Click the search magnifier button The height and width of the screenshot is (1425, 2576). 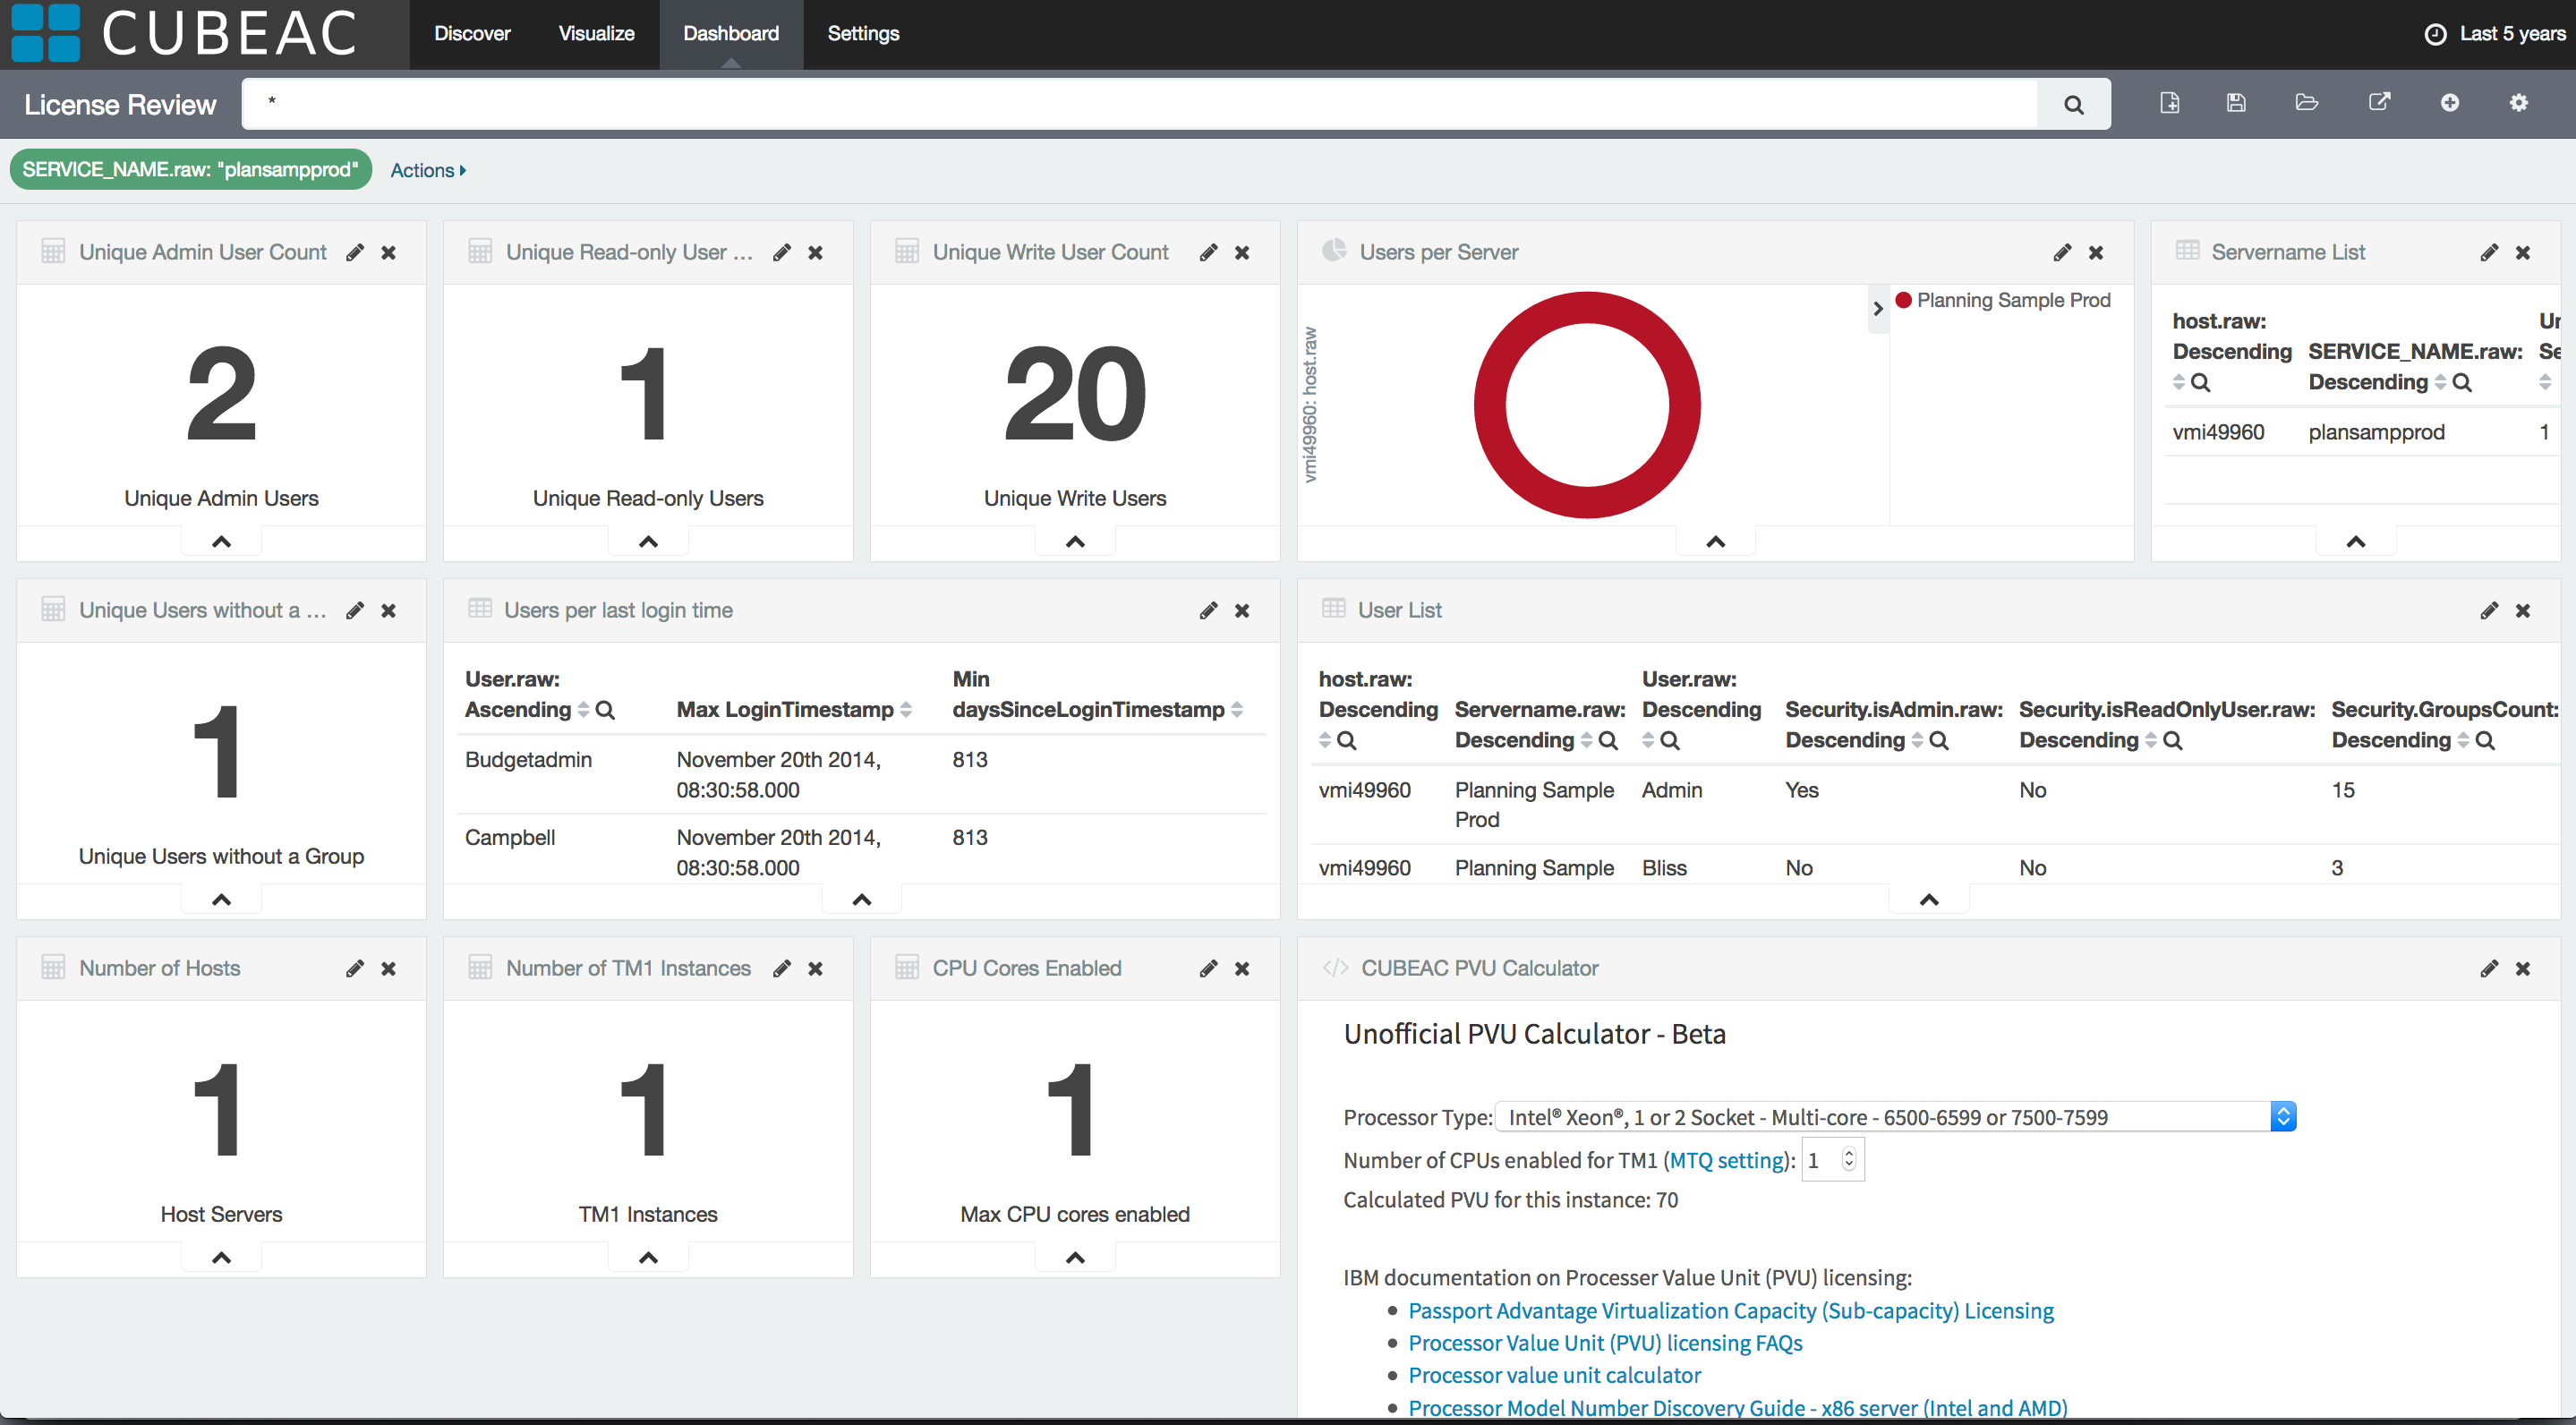point(2073,104)
